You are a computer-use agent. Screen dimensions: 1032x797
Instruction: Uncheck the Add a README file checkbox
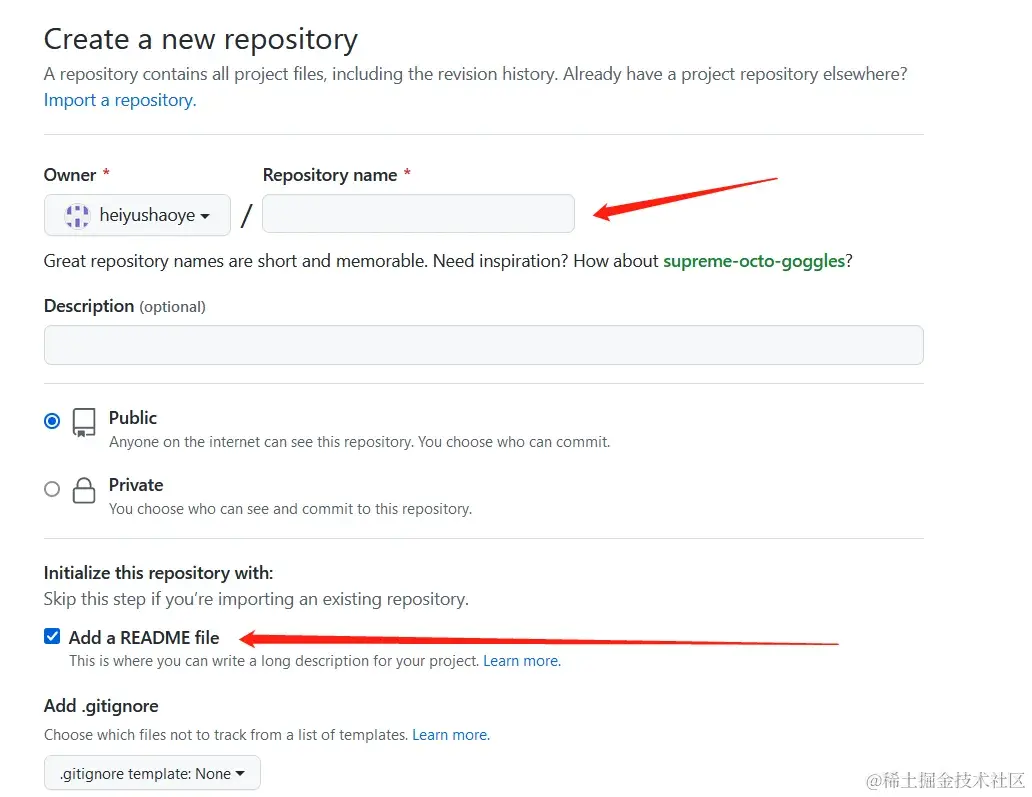[x=52, y=636]
